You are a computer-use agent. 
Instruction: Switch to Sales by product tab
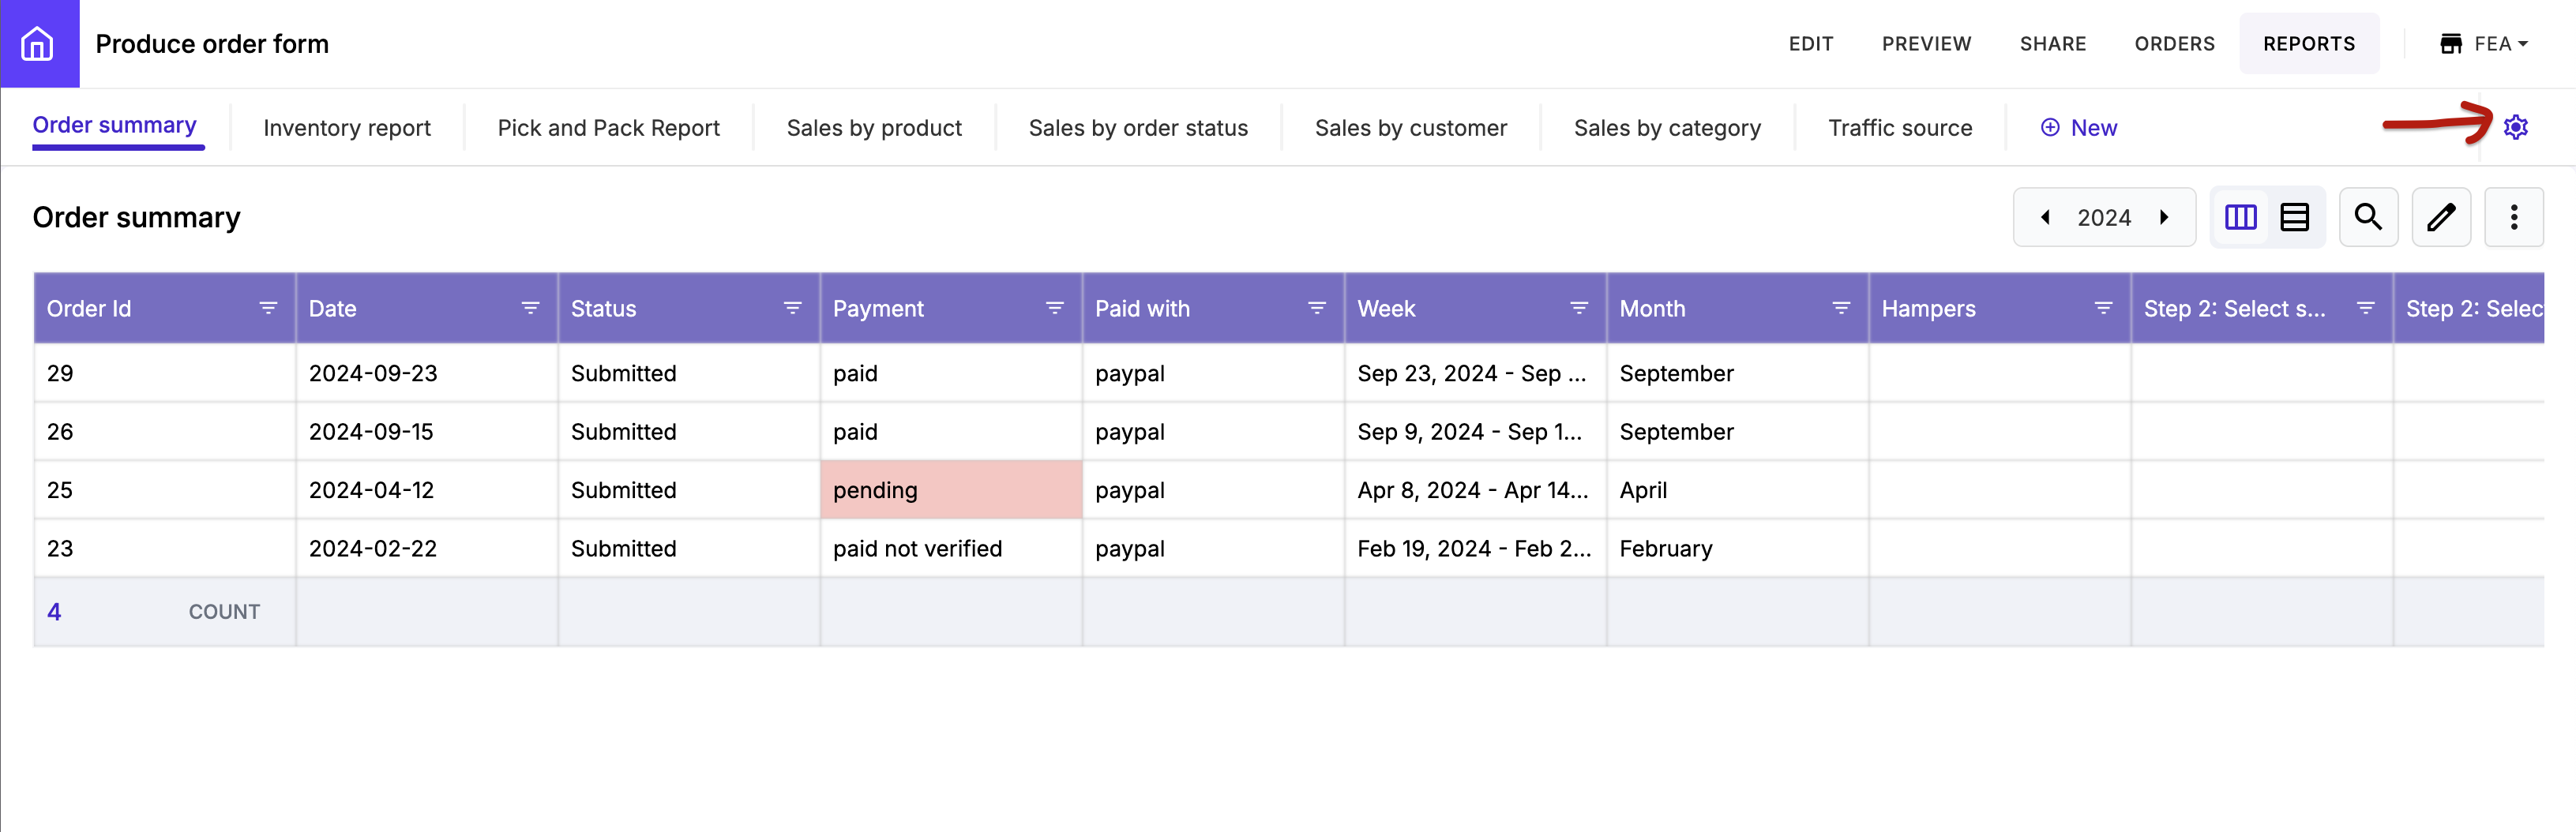tap(873, 128)
